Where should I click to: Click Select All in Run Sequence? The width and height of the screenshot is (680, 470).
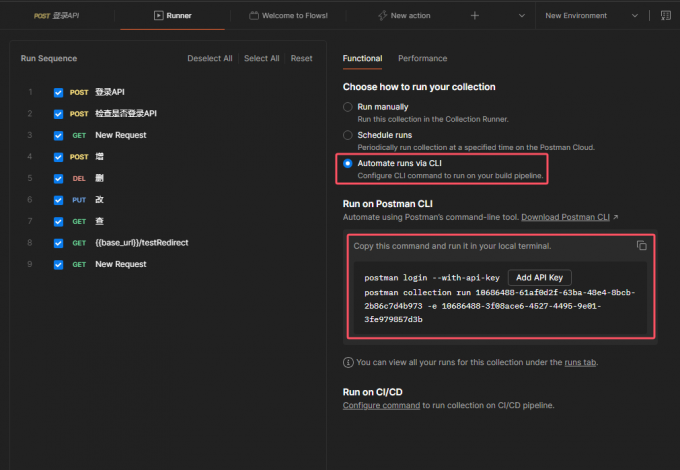(262, 58)
